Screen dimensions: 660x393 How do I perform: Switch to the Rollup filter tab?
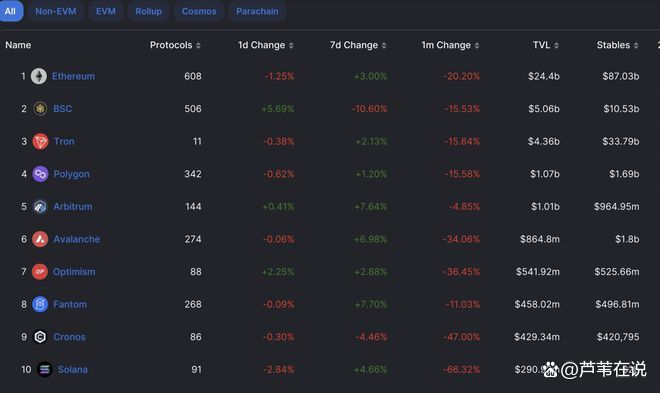coord(149,11)
